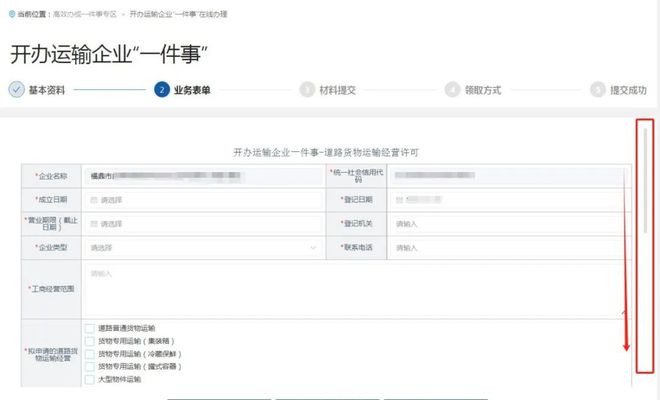Click the chevron arrow of 企业类型 select
This screenshot has height=400, width=660.
[x=313, y=248]
